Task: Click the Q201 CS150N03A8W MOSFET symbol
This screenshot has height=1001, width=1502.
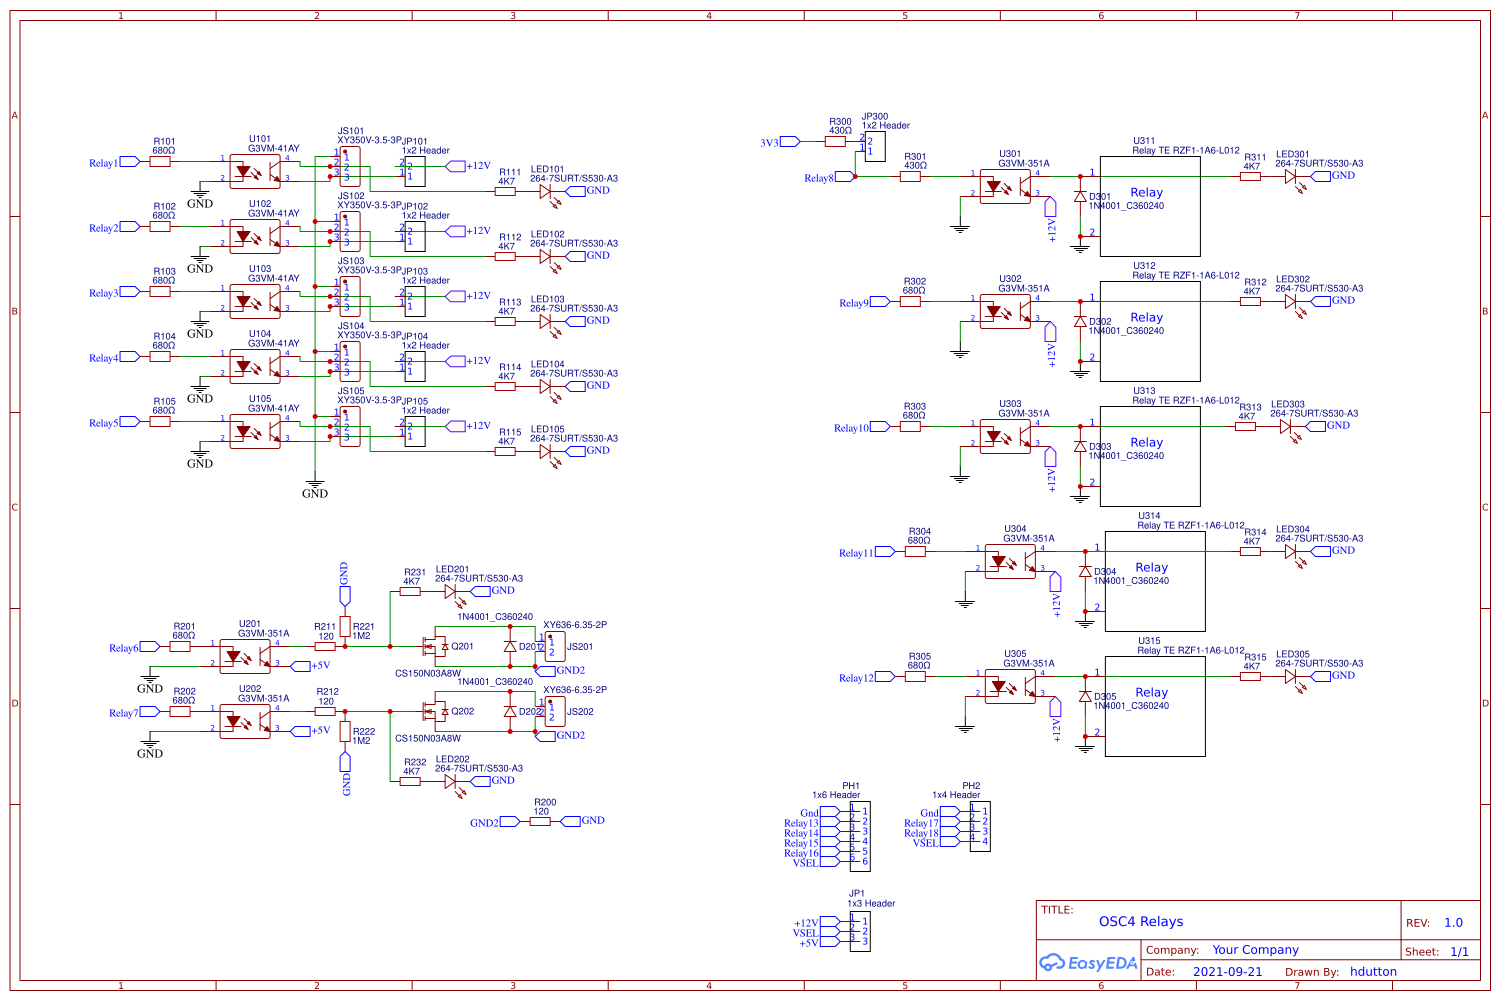Action: click(x=436, y=646)
